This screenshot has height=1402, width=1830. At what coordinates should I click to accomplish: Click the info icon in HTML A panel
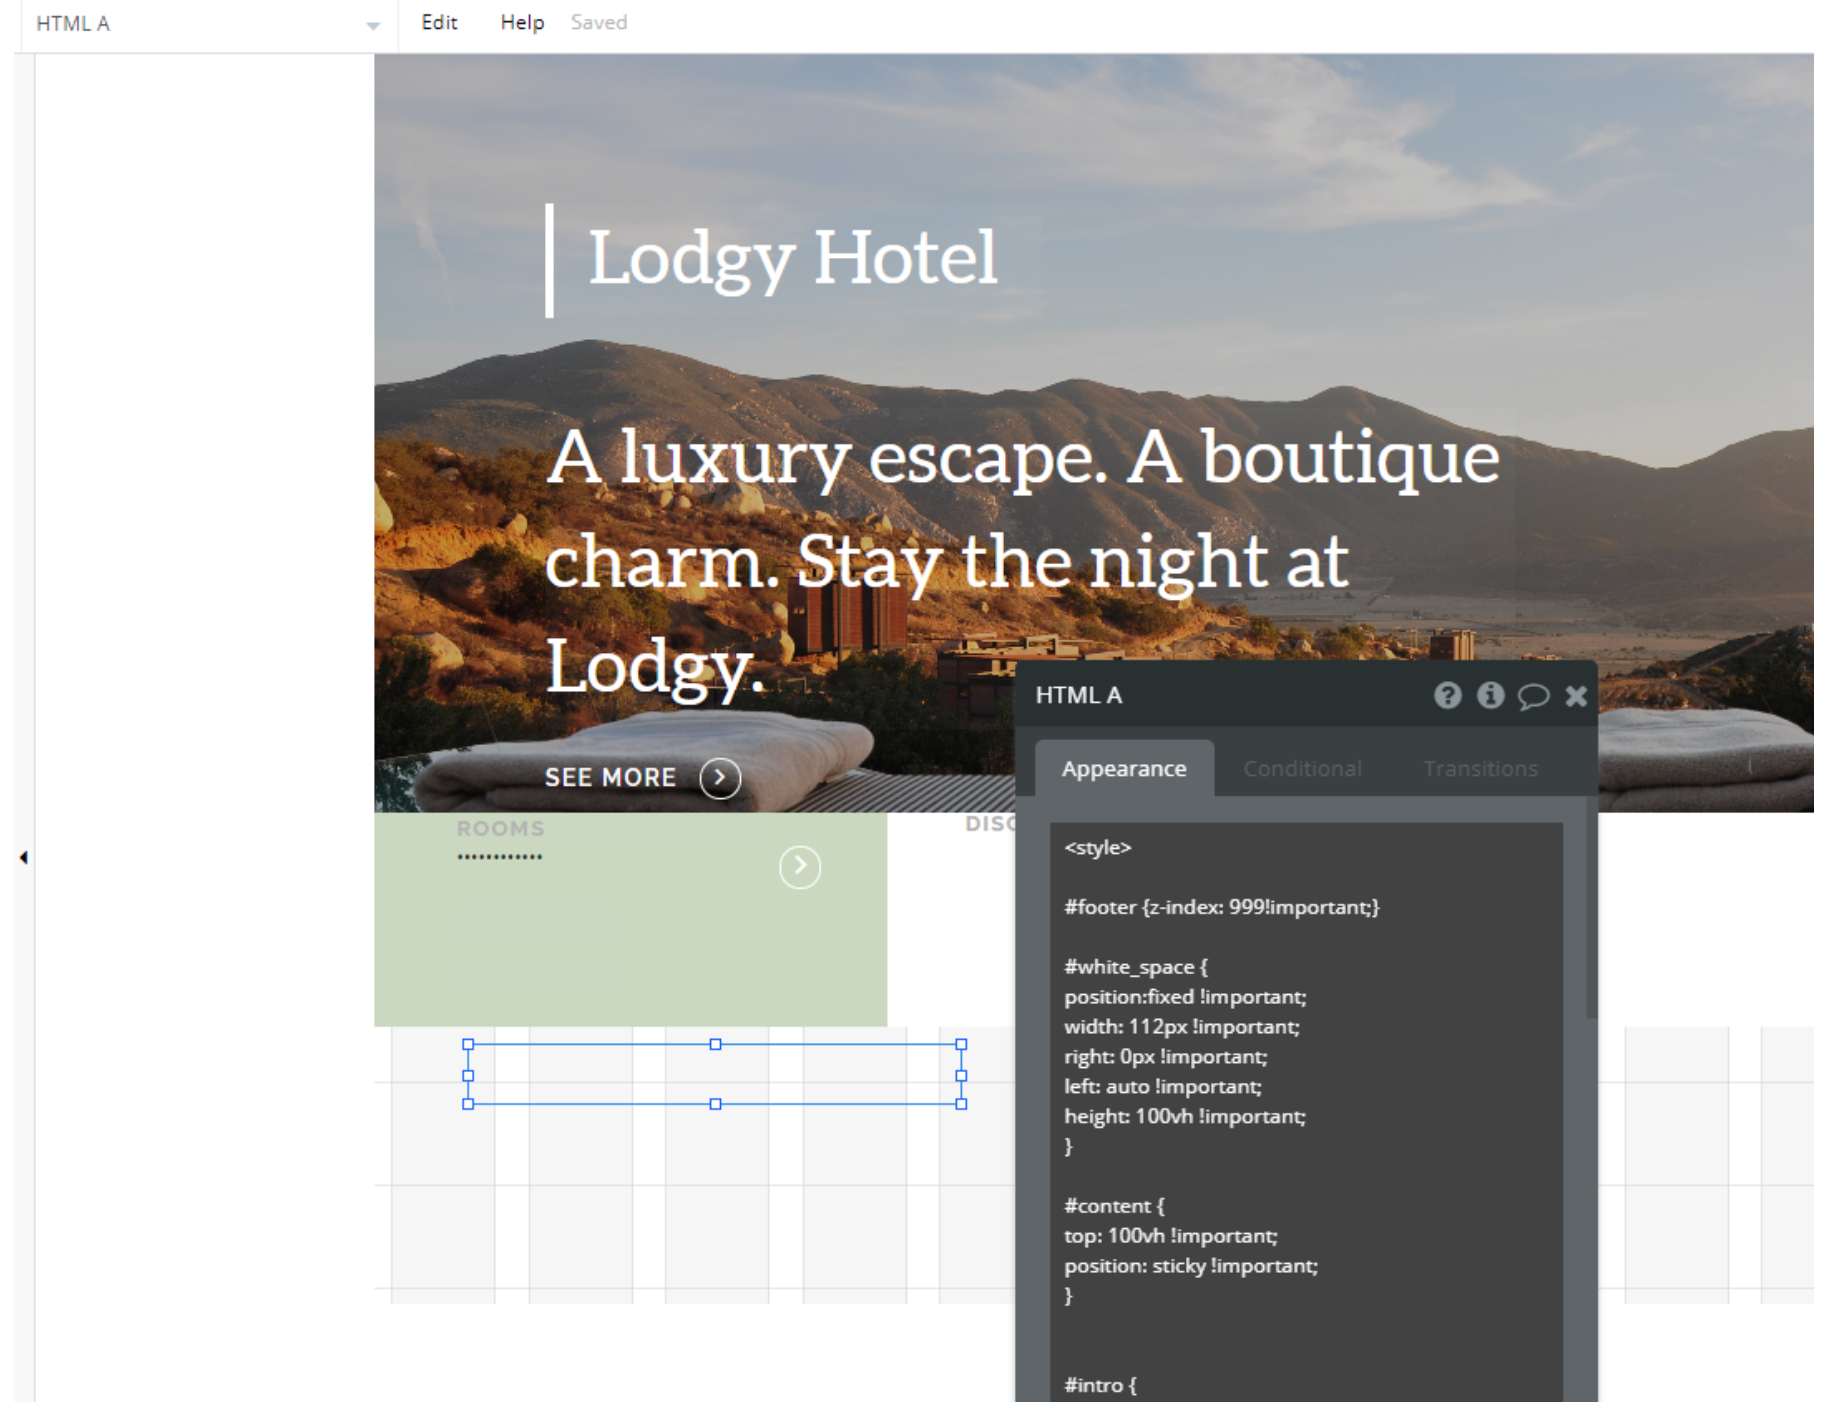[1490, 695]
